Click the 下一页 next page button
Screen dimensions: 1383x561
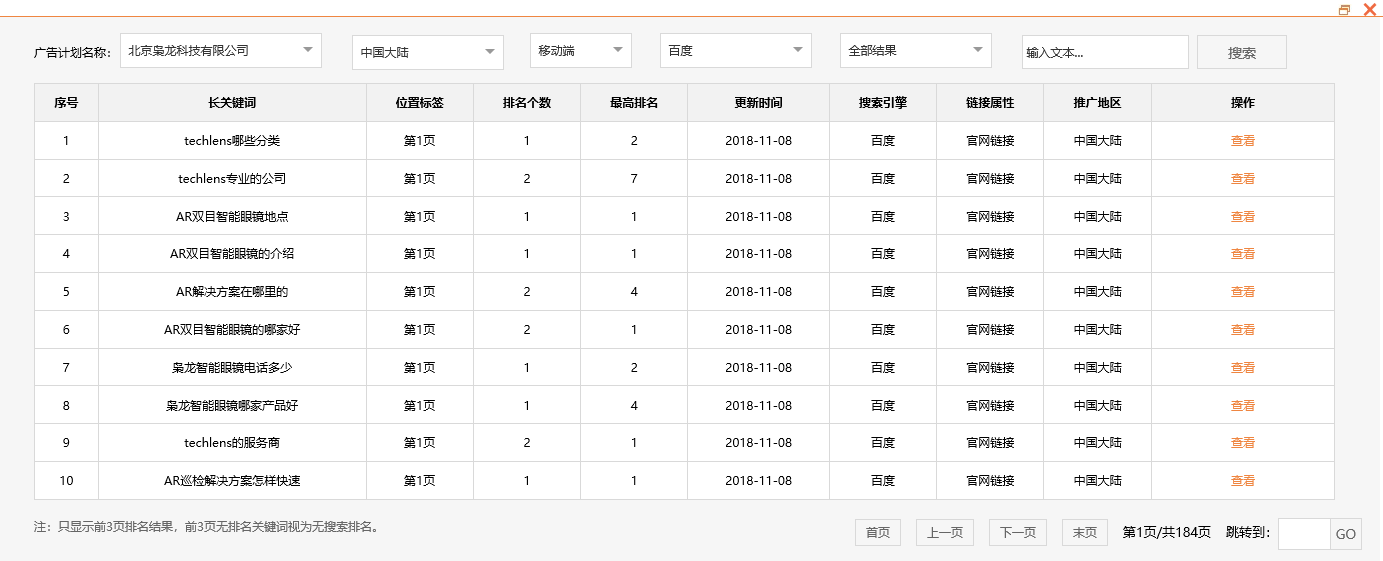[1018, 533]
